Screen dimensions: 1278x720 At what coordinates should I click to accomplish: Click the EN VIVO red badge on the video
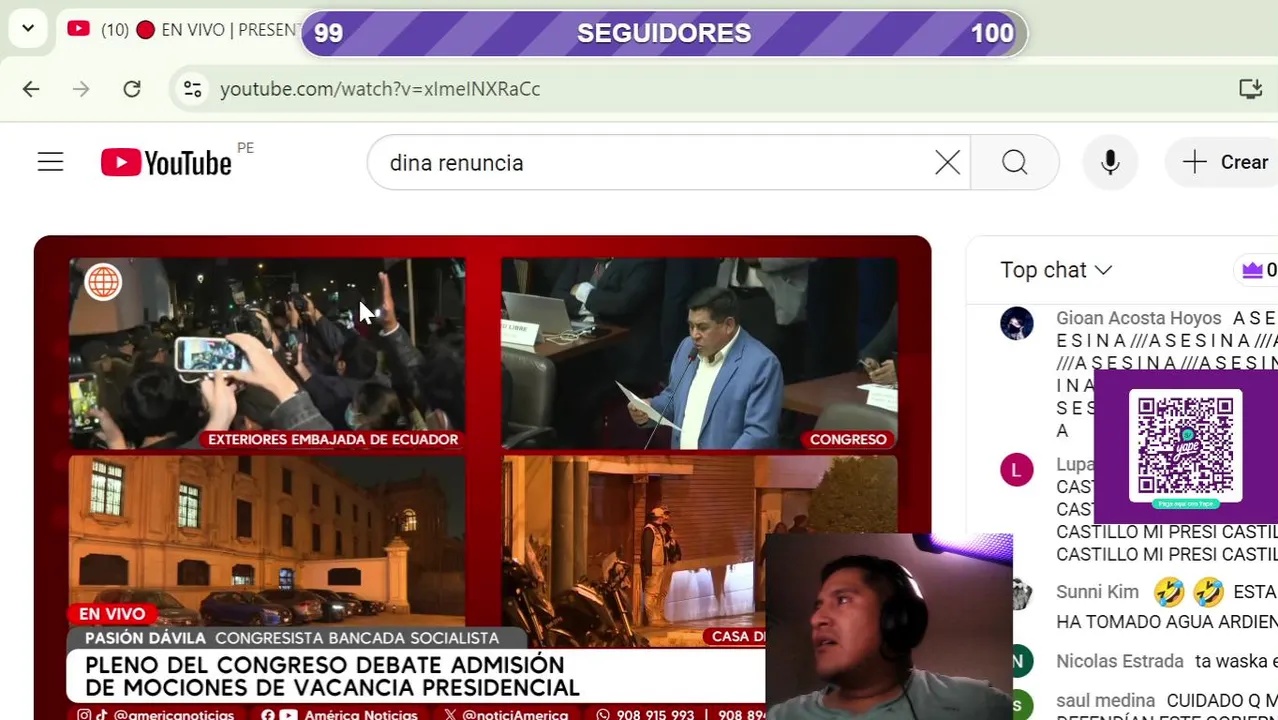pyautogui.click(x=112, y=614)
